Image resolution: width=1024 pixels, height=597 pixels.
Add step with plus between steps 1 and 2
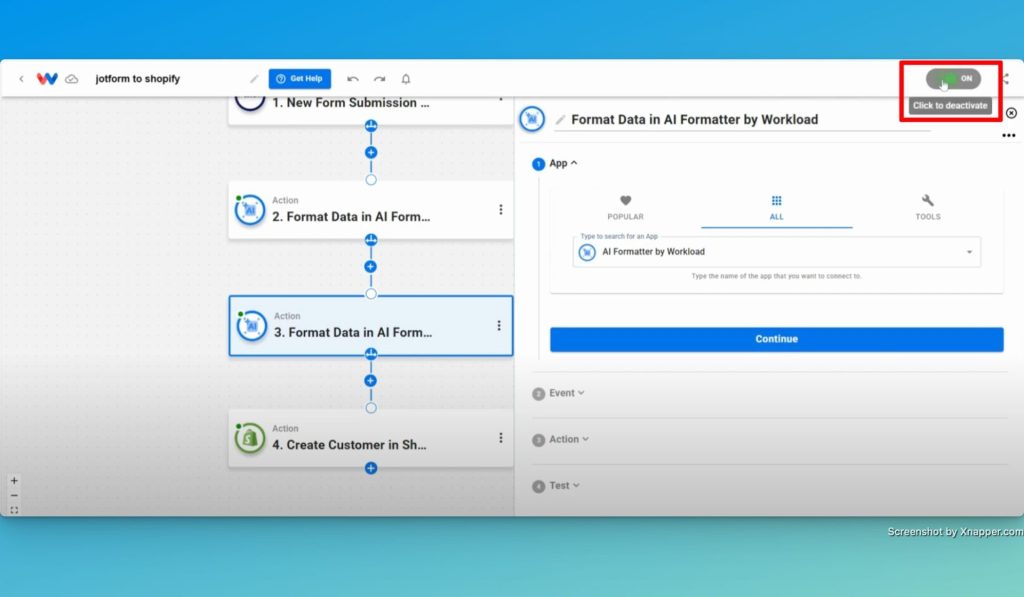371,152
